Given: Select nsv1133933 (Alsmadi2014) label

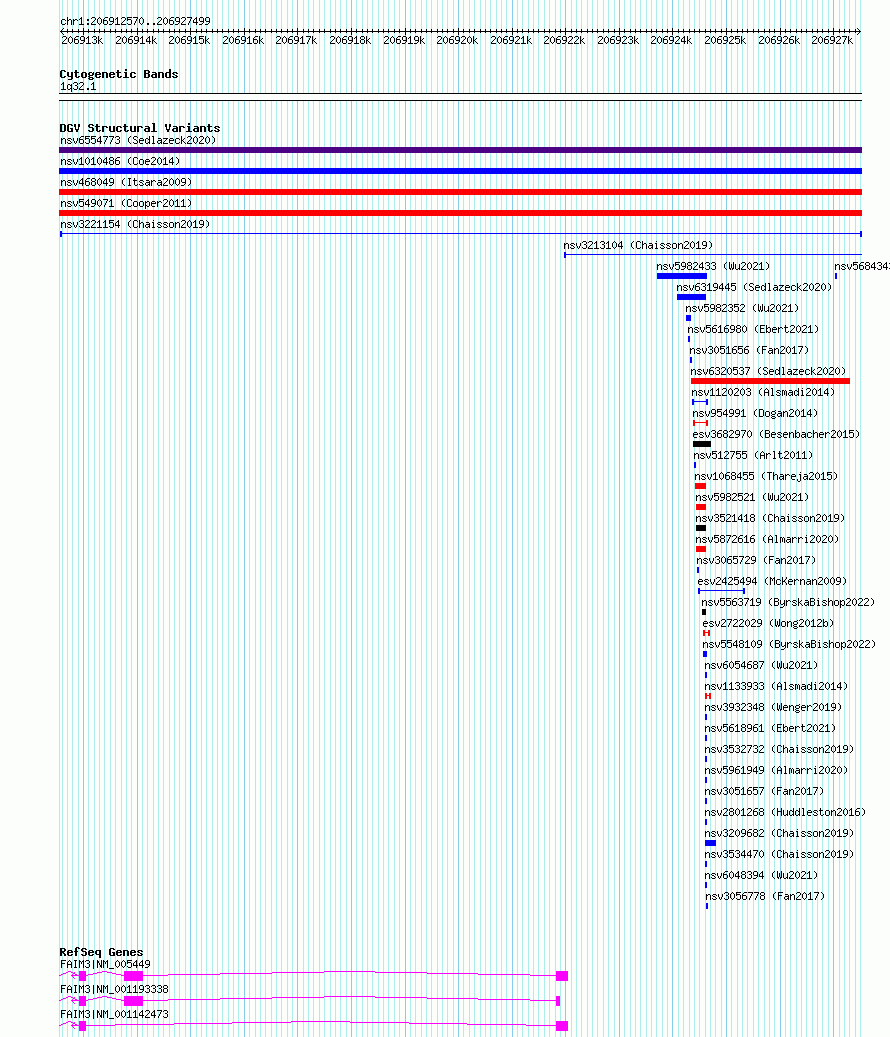Looking at the screenshot, I should point(776,686).
